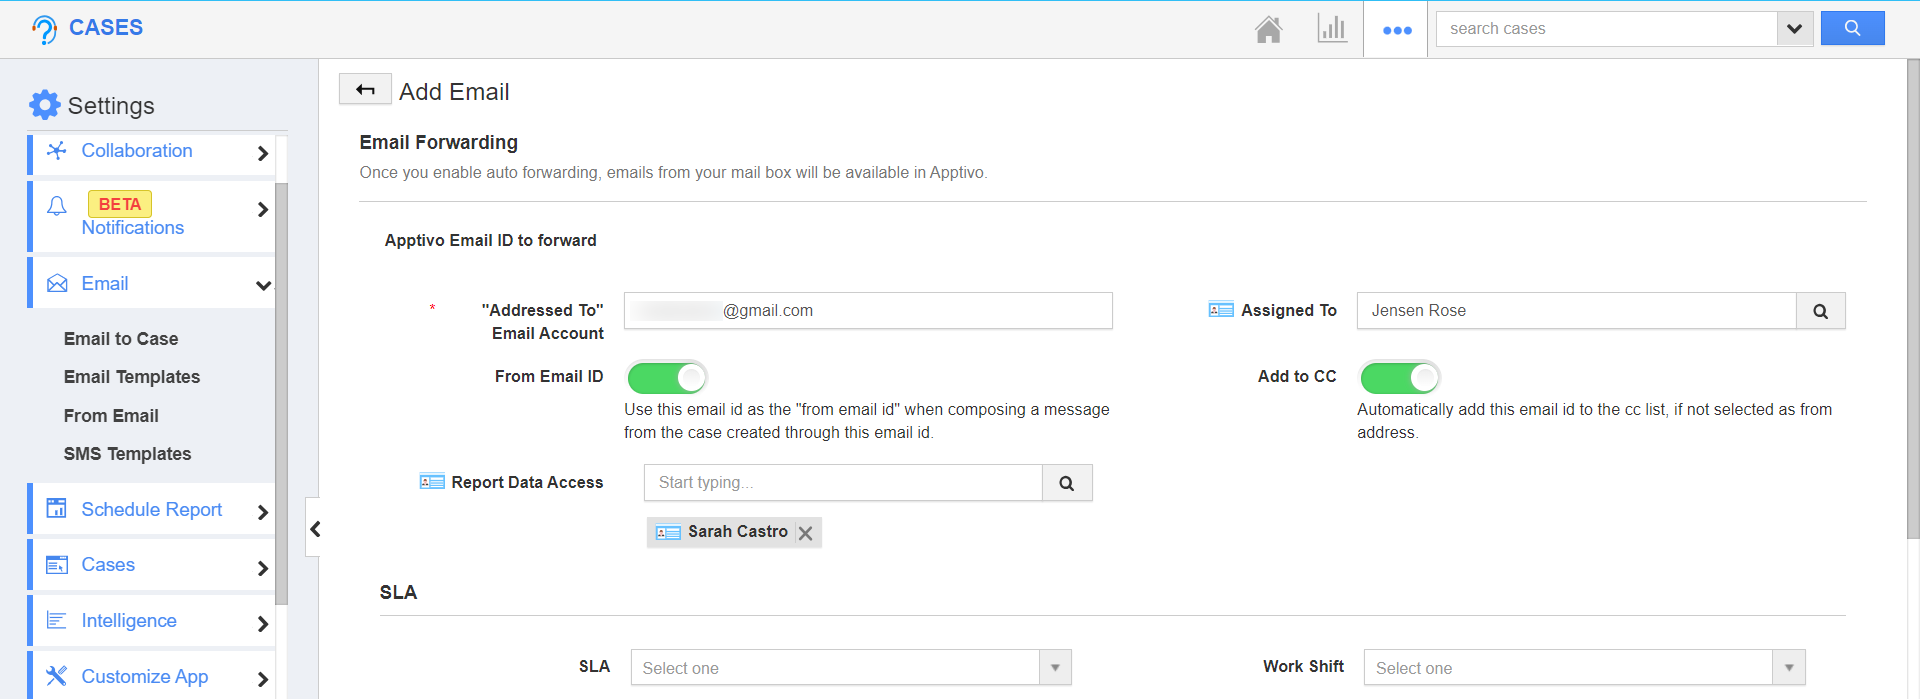The image size is (1920, 699).
Task: Disable the From Email ID toggle
Action: [x=666, y=377]
